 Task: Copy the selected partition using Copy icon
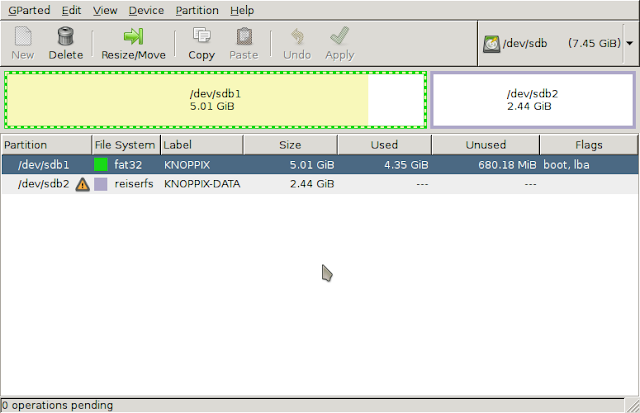pos(201,36)
